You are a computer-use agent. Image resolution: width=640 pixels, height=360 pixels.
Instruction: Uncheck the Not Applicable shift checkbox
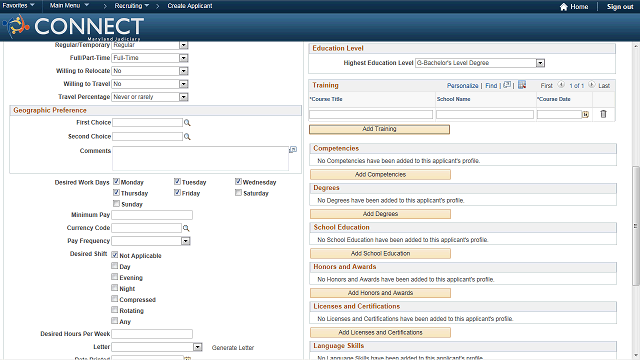click(x=115, y=255)
